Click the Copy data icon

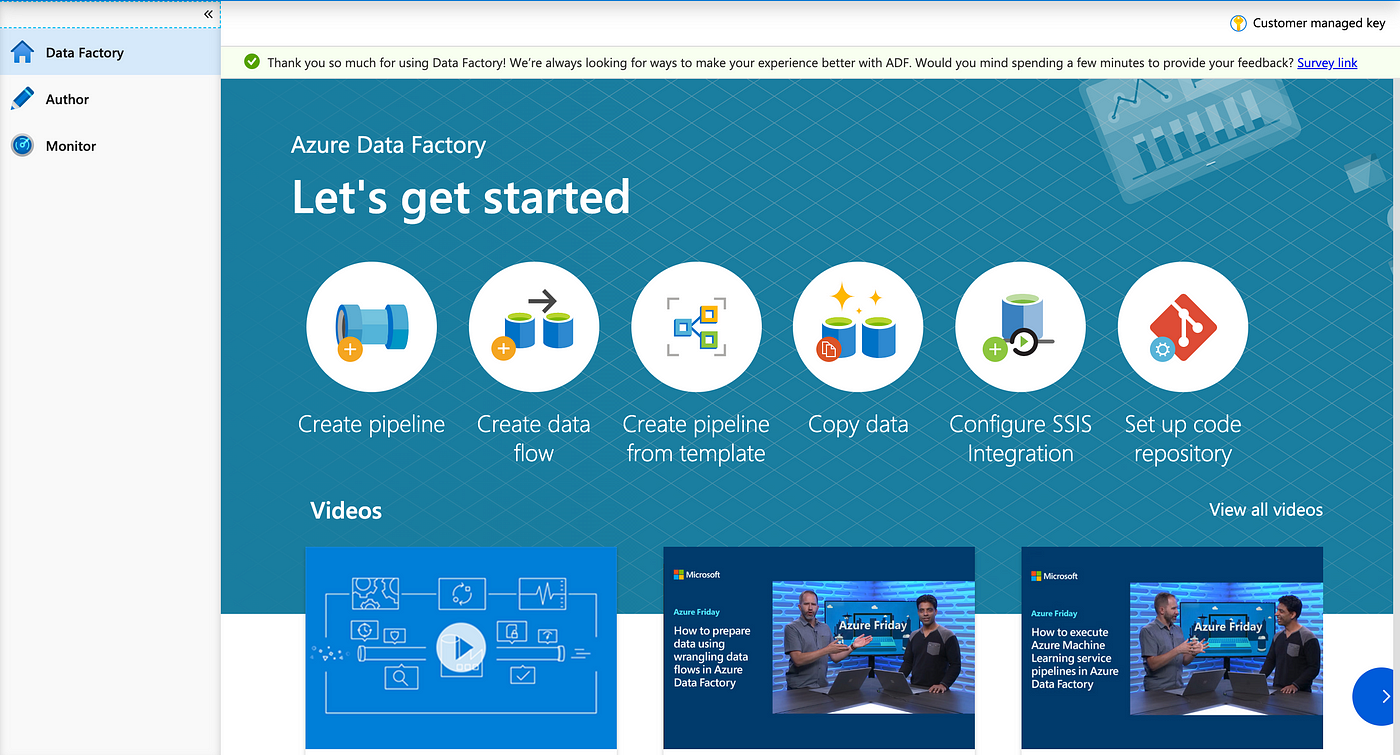pos(858,327)
